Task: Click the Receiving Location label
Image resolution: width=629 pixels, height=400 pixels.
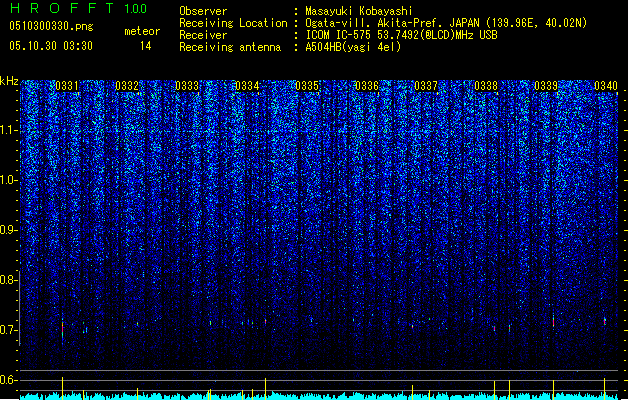Action: click(x=233, y=23)
